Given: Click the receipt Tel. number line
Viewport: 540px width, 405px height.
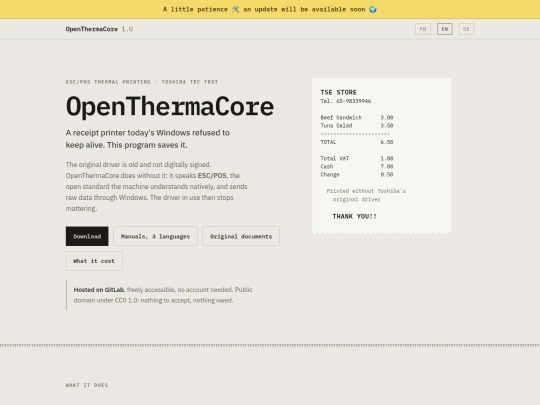Looking at the screenshot, I should click(x=346, y=101).
